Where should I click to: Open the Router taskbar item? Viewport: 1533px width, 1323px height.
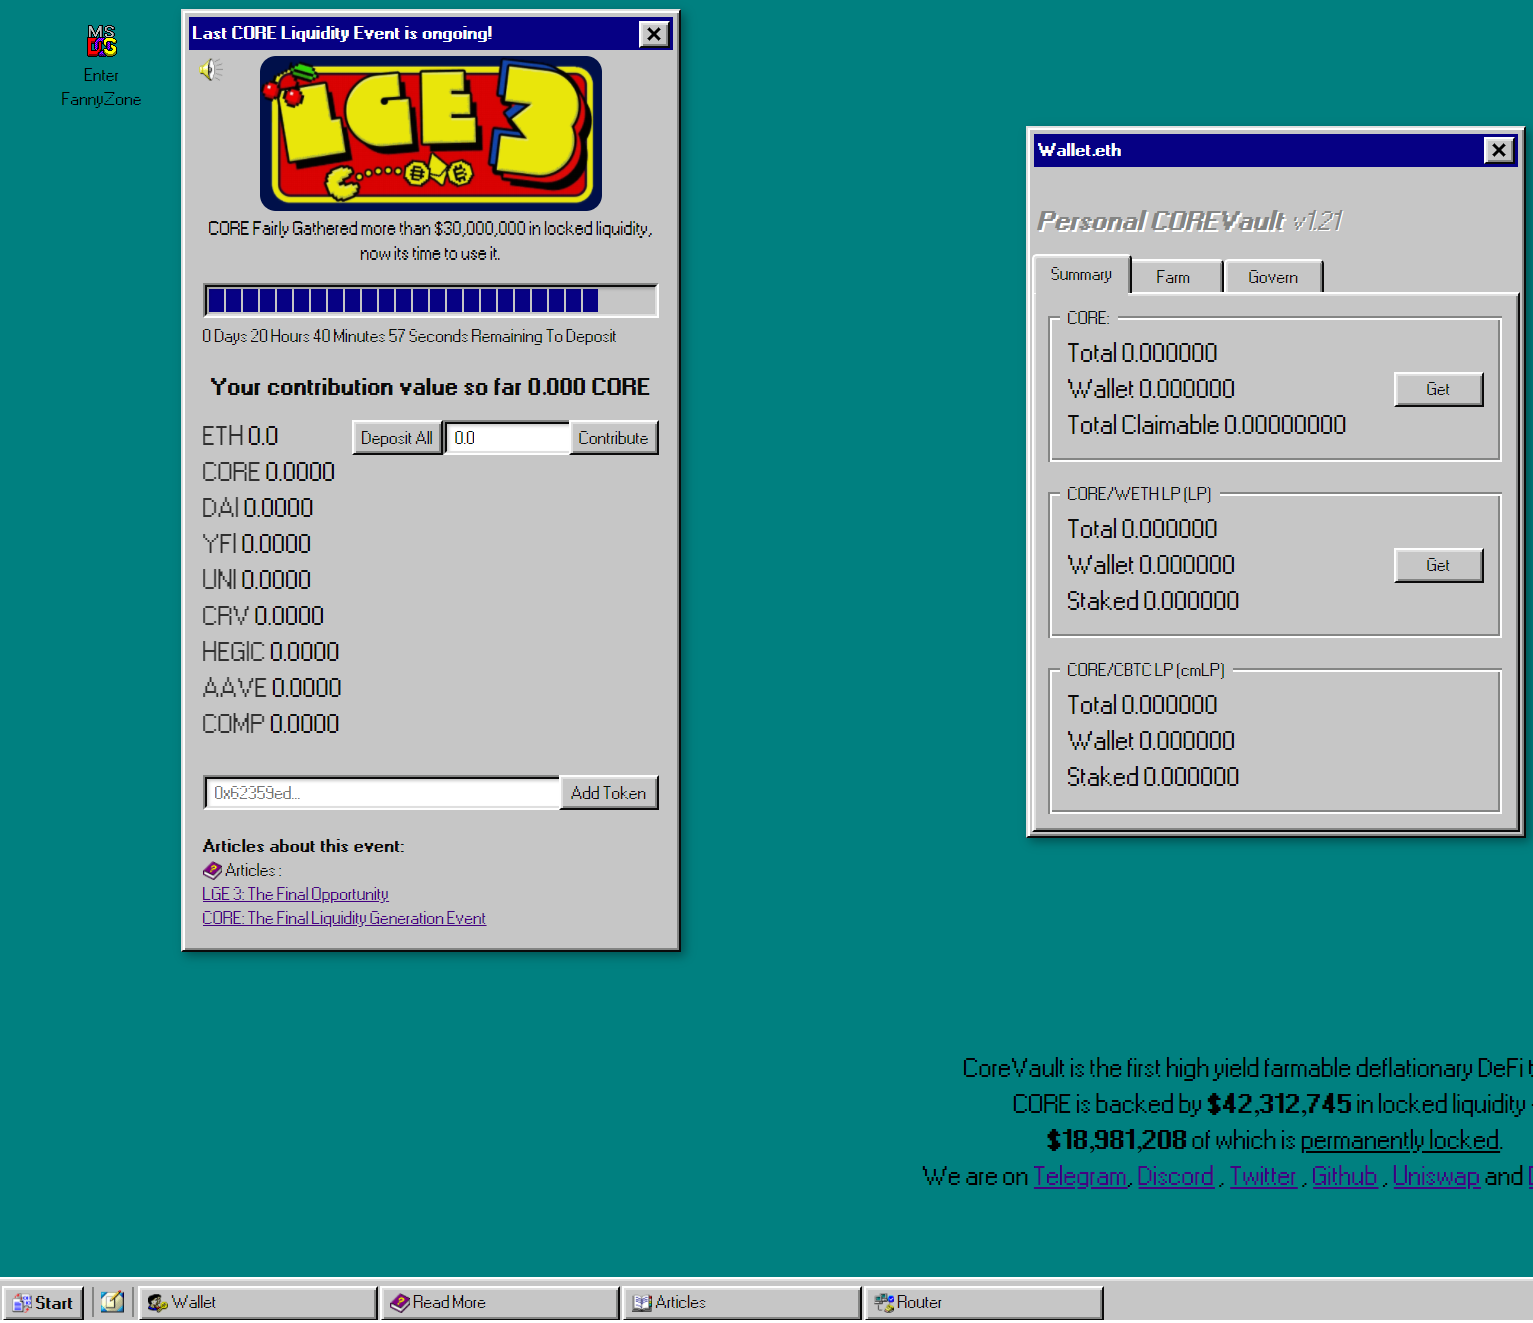tap(984, 1303)
